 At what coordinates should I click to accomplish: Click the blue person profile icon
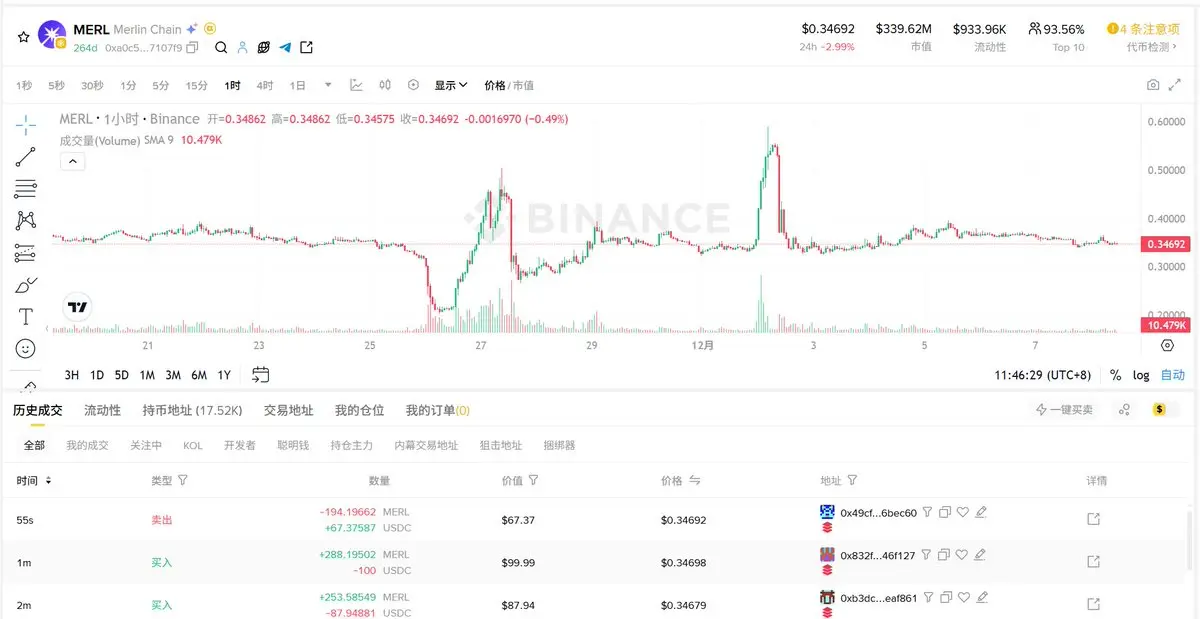242,47
